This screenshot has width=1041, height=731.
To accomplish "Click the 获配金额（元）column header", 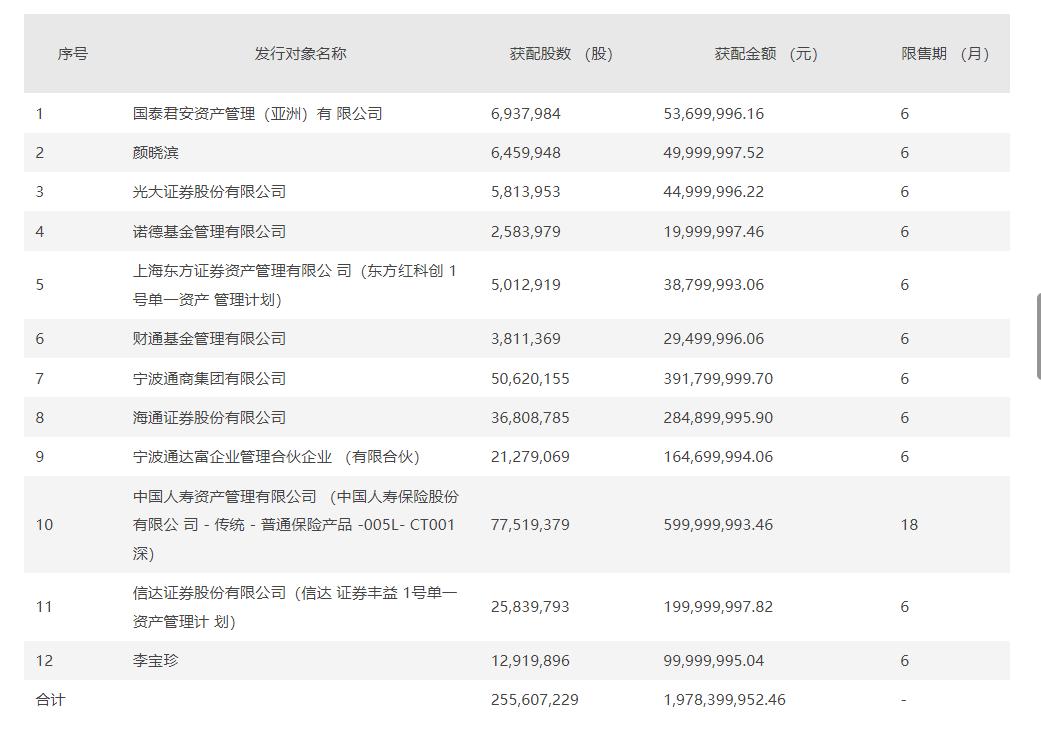I will click(766, 54).
